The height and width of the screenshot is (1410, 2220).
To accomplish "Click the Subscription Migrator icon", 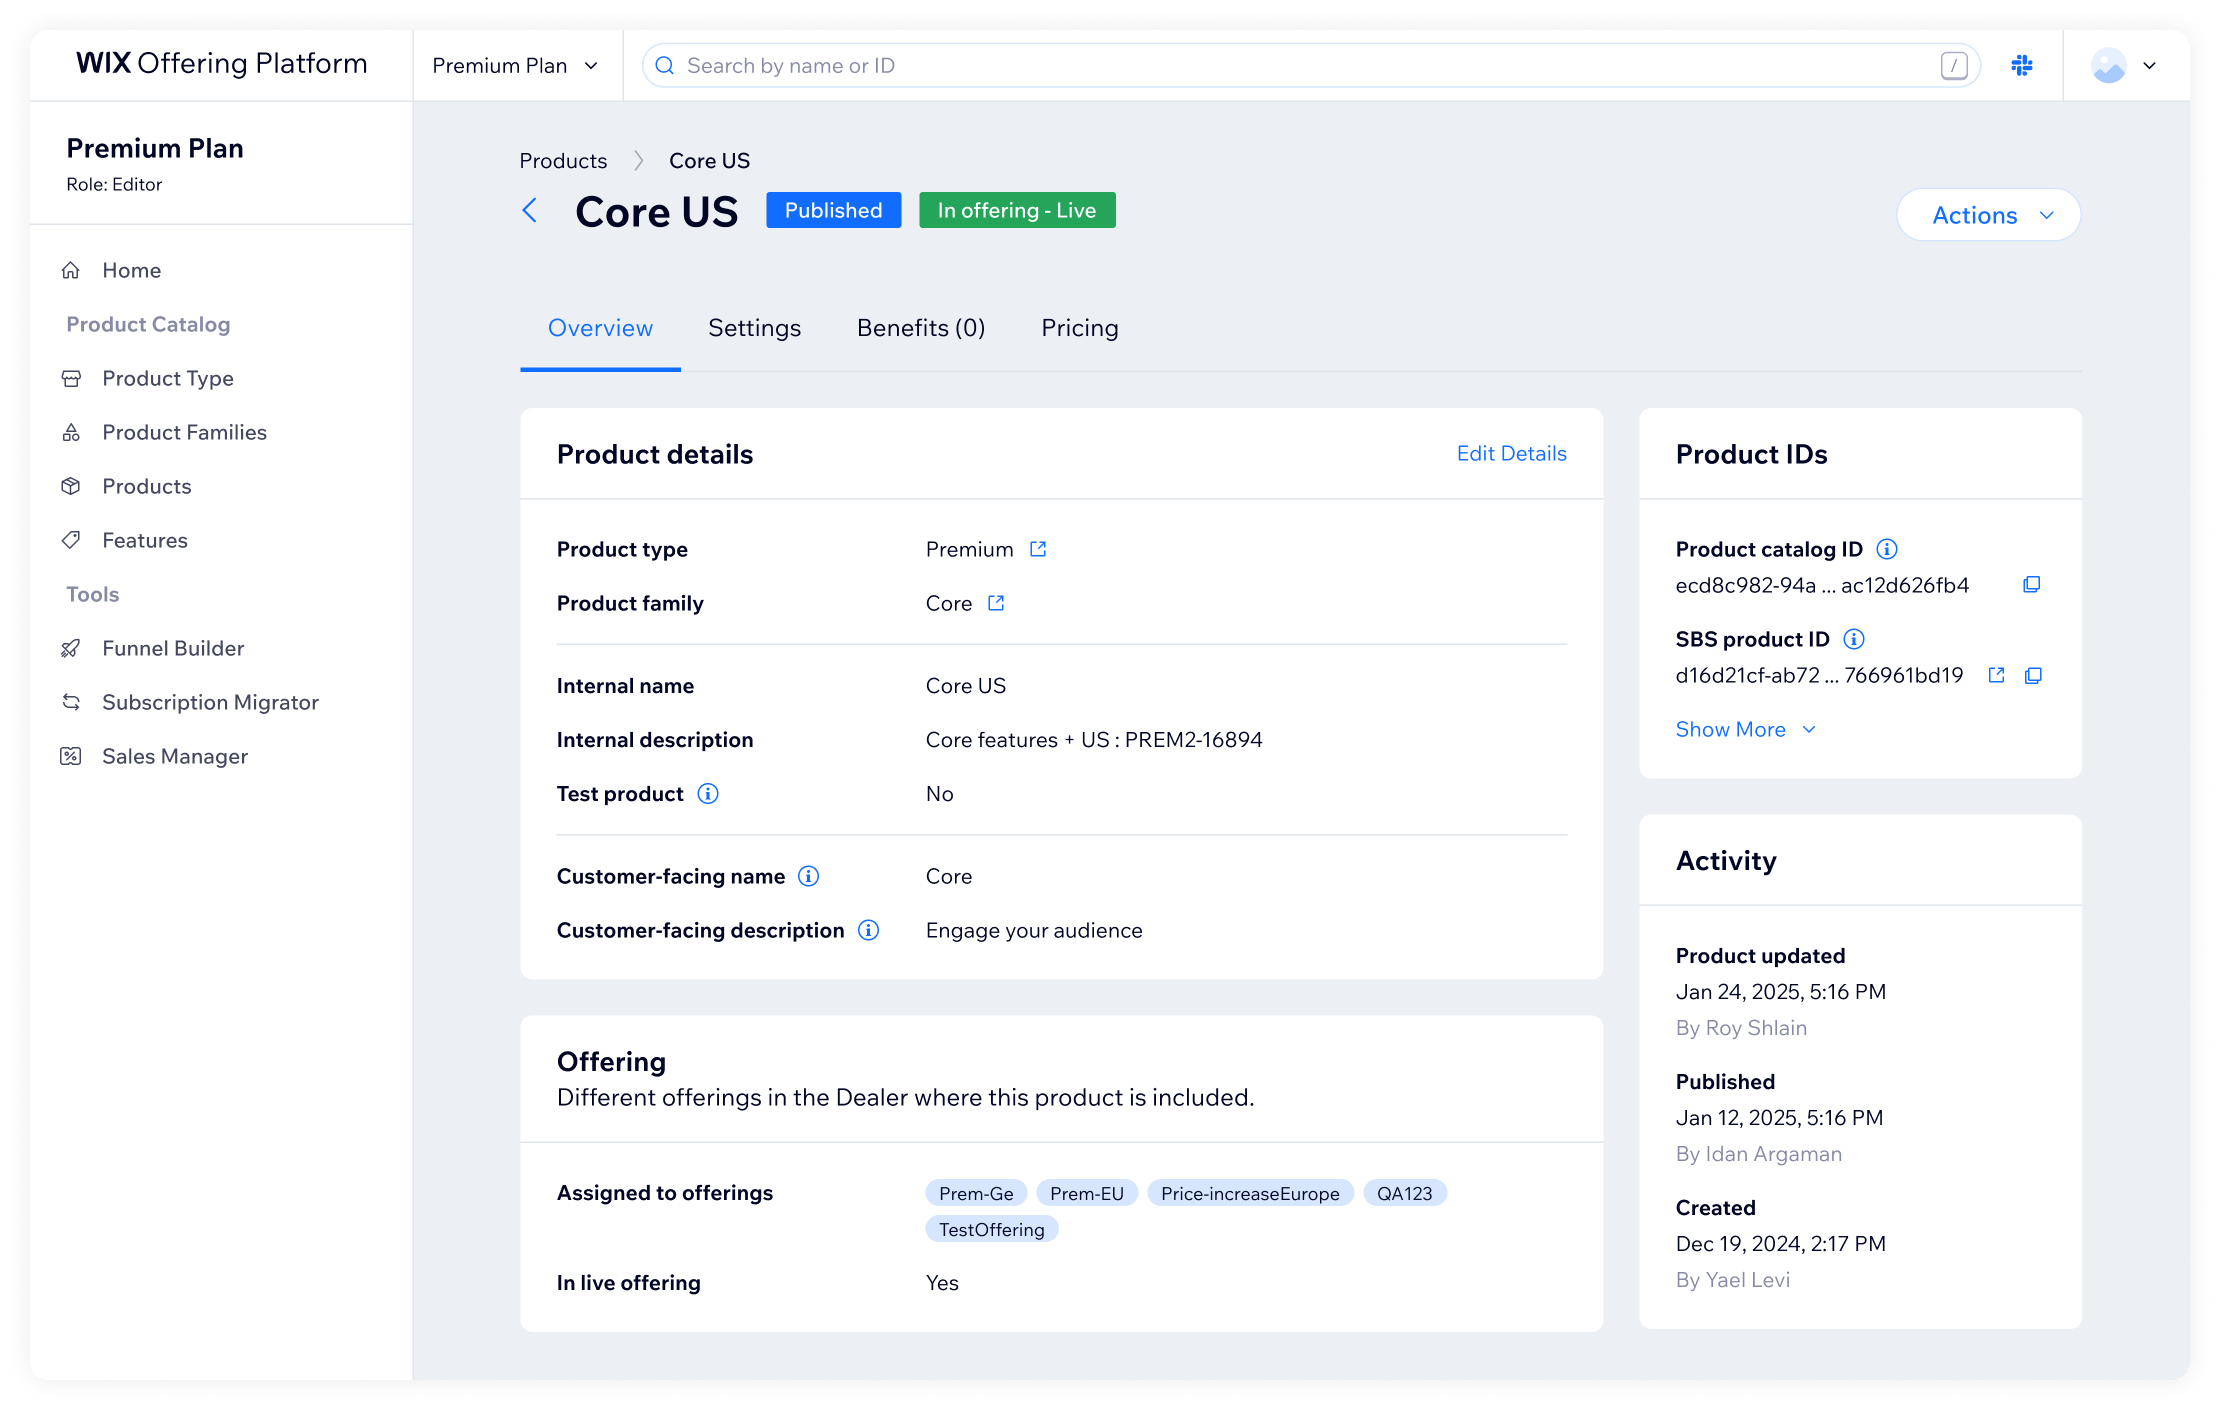I will point(71,702).
